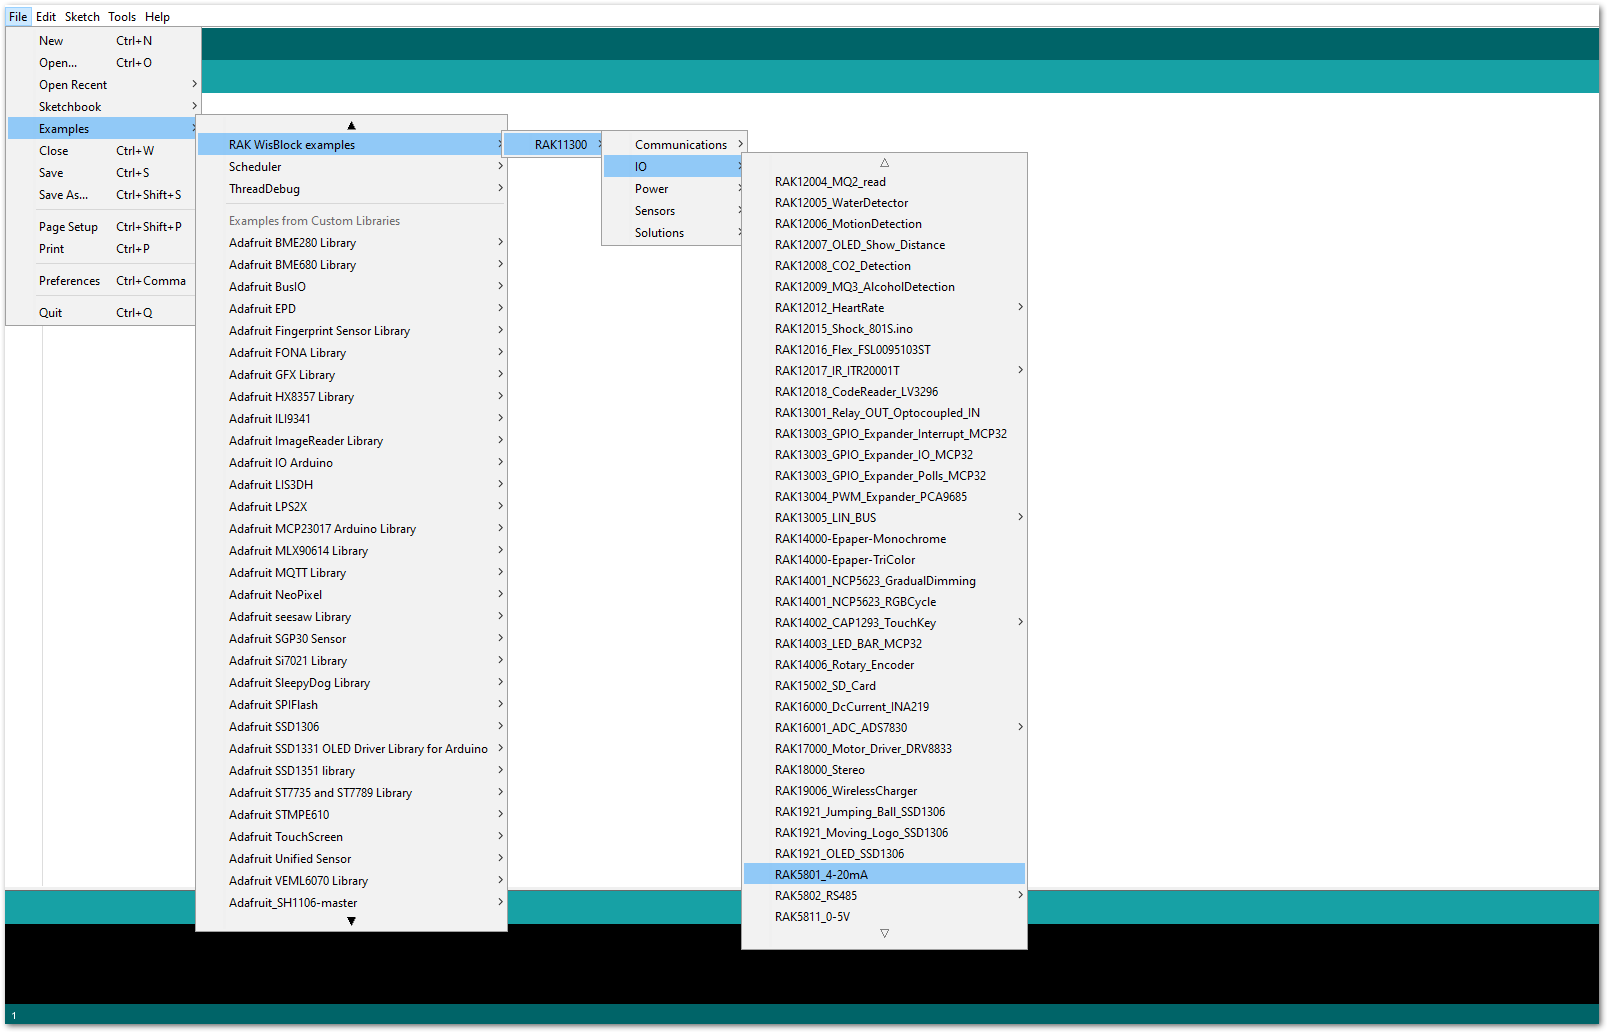Expand Adafruit MQTT Library examples

point(352,573)
